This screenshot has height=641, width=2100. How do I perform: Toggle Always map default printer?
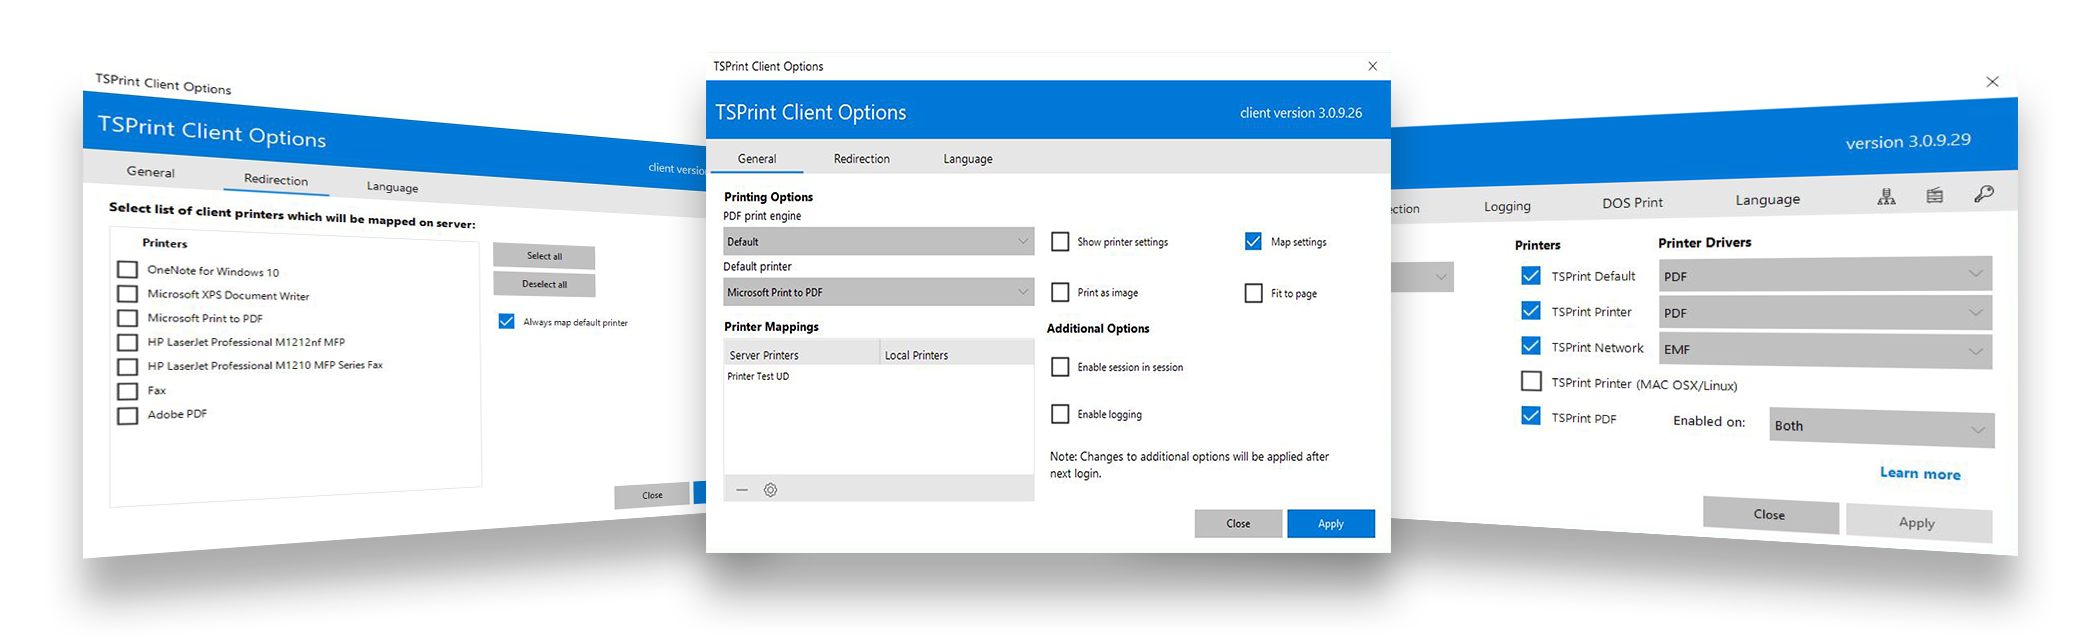click(506, 321)
